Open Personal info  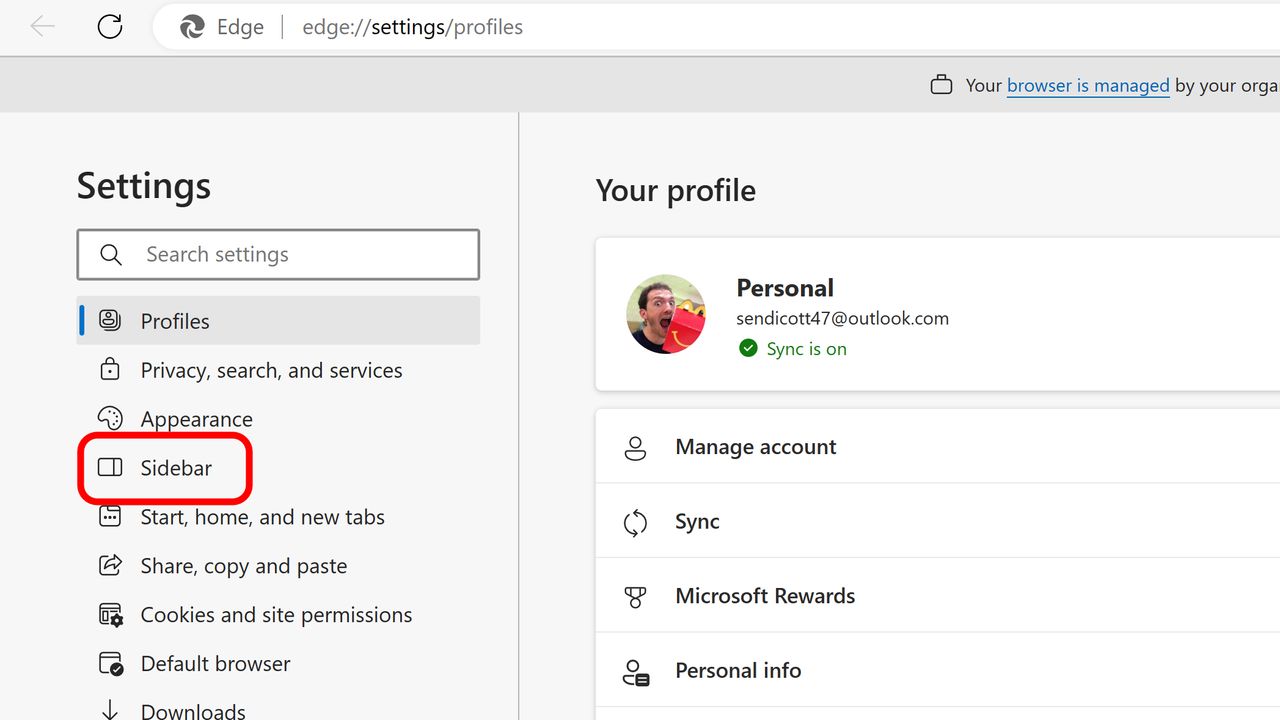[x=938, y=670]
